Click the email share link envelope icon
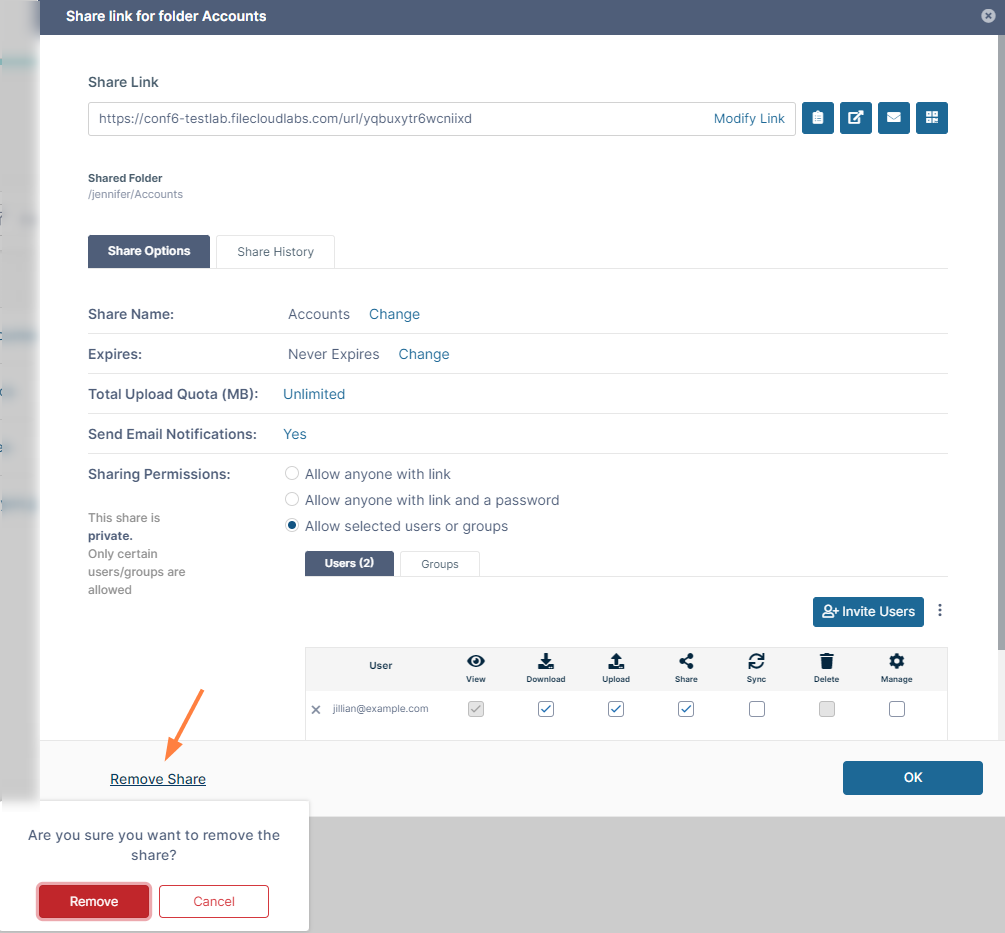The width and height of the screenshot is (1005, 933). point(893,118)
